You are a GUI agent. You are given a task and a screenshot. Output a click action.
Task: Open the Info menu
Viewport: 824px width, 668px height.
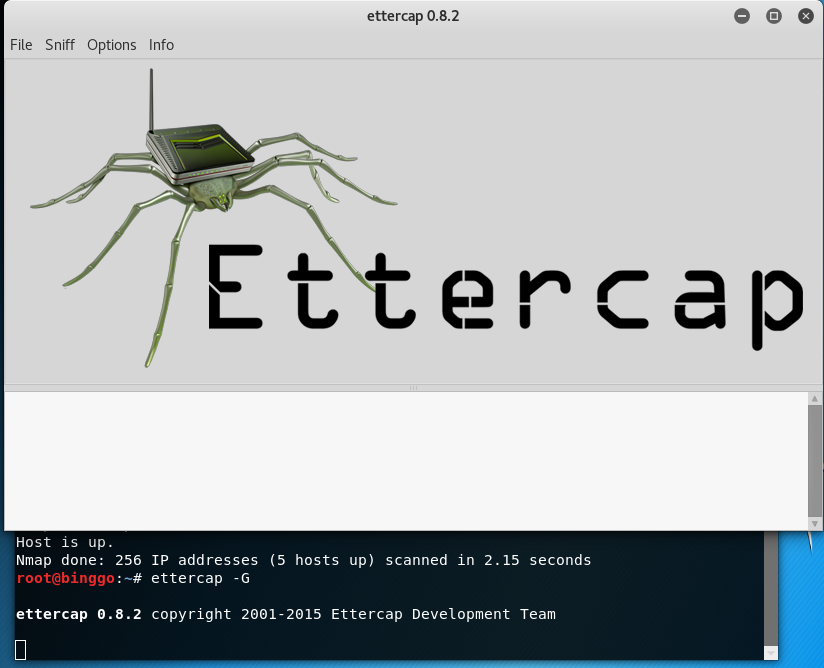tap(161, 45)
